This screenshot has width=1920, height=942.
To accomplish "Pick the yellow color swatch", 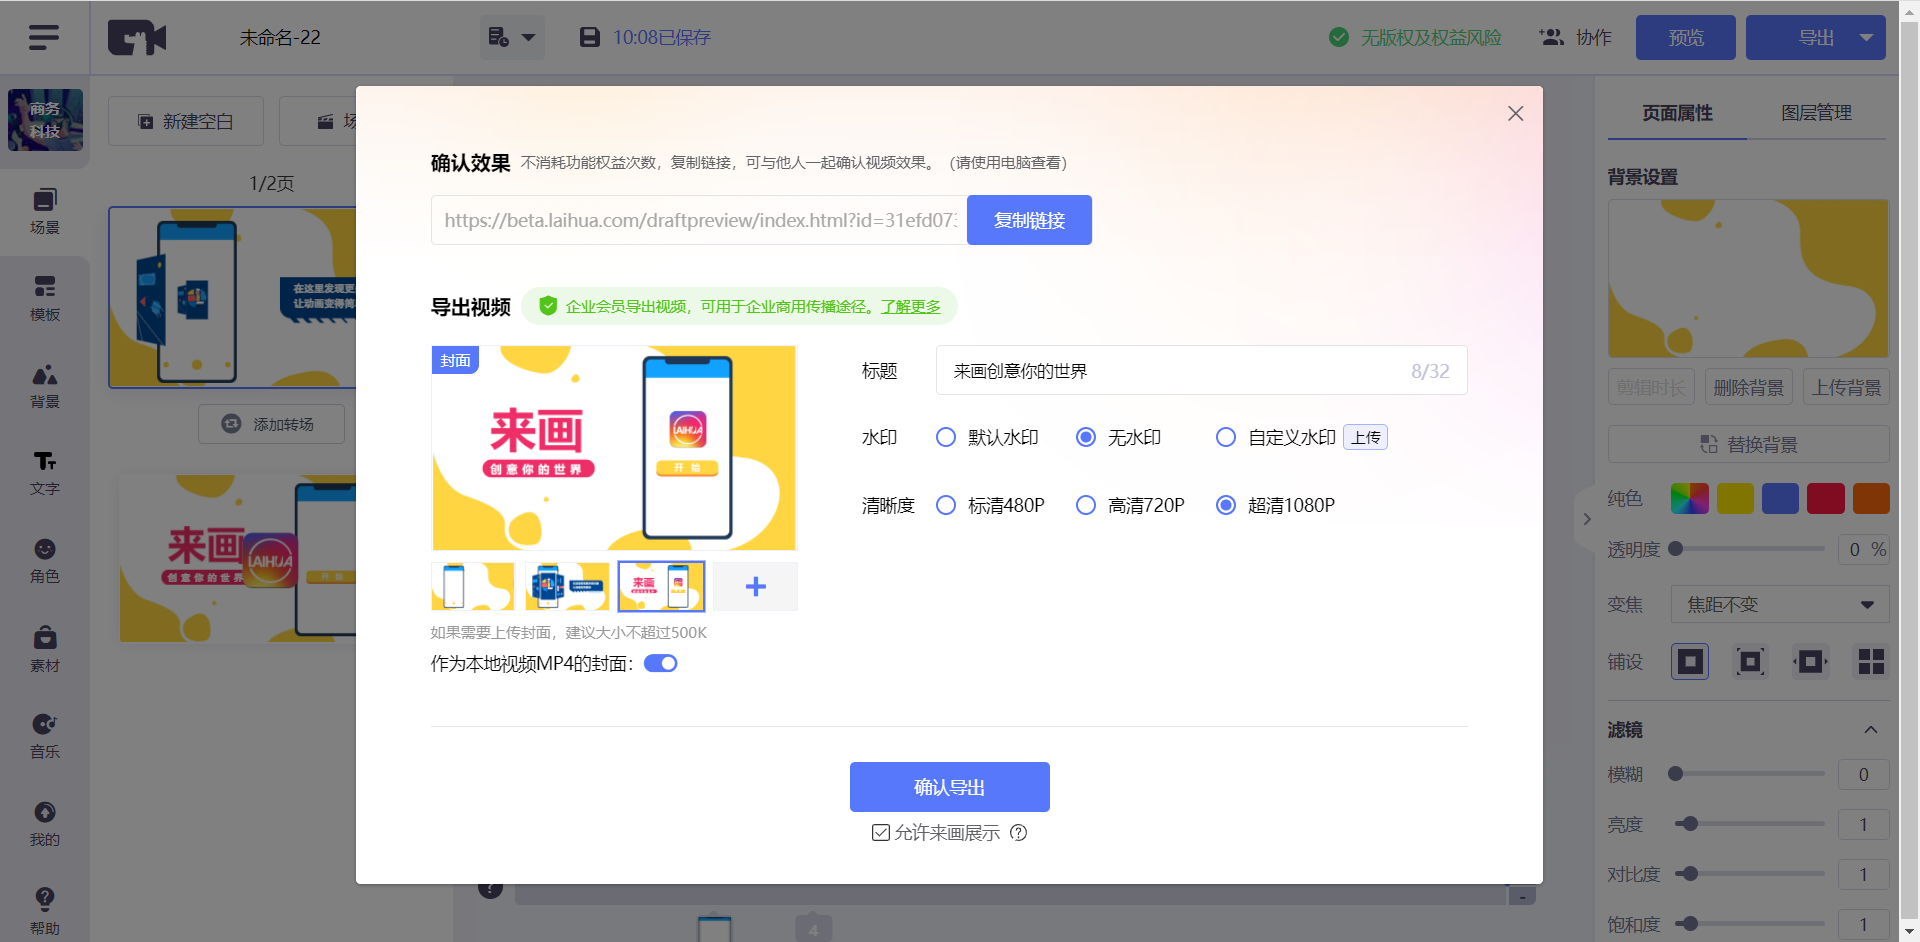I will coord(1735,498).
